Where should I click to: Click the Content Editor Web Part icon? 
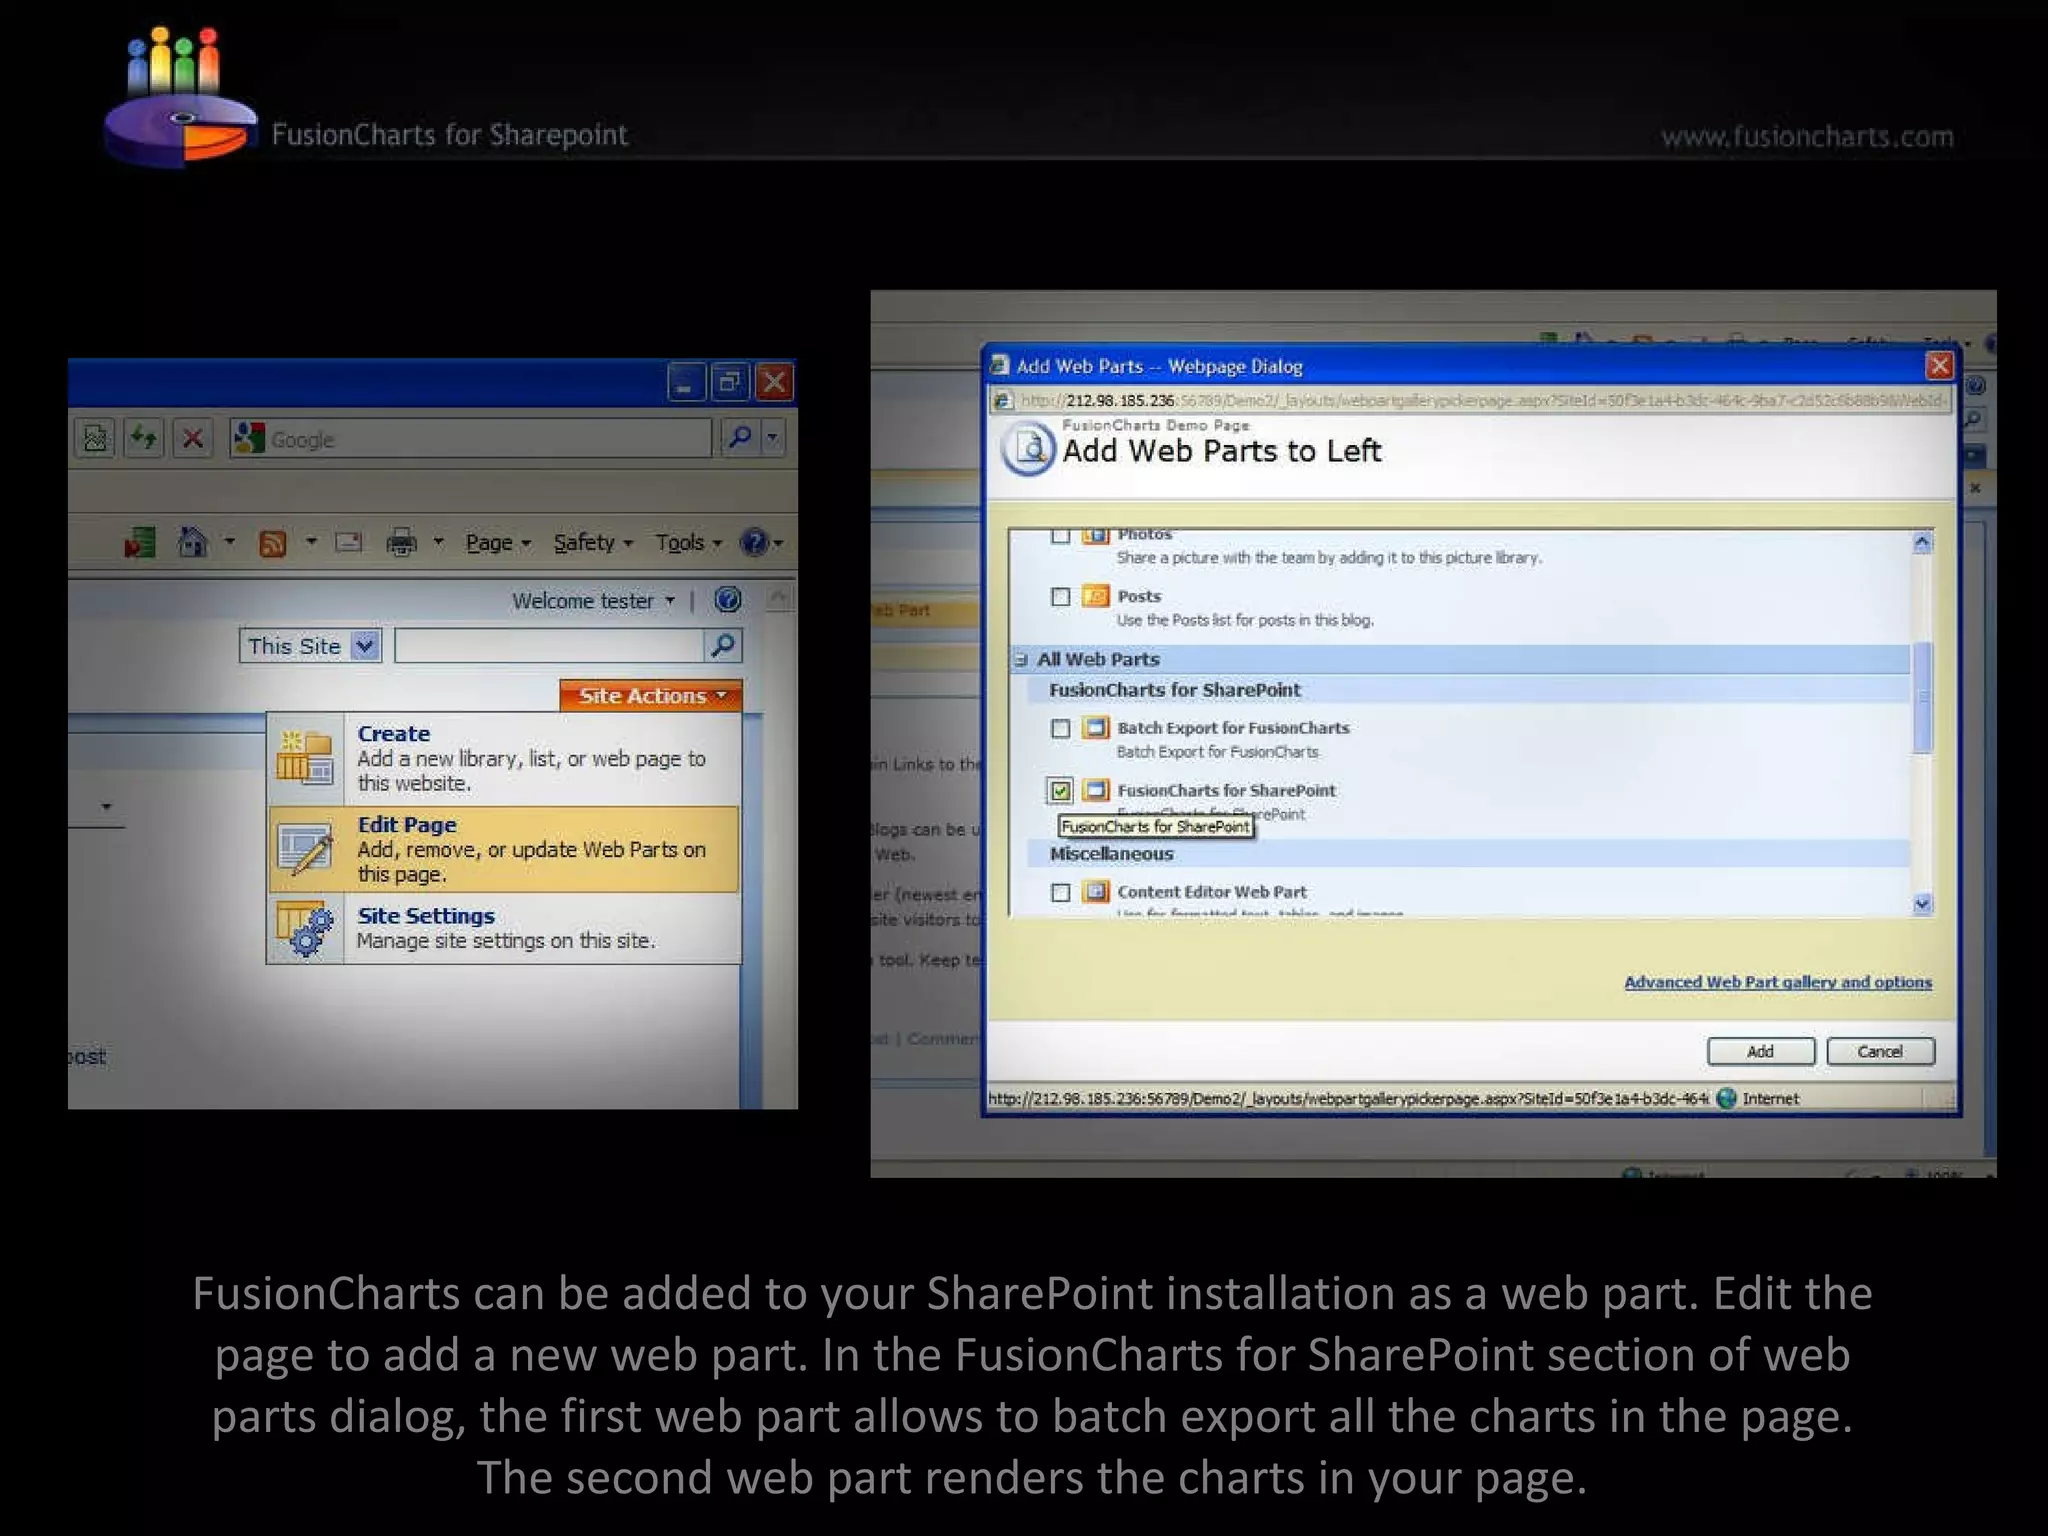pyautogui.click(x=1096, y=891)
